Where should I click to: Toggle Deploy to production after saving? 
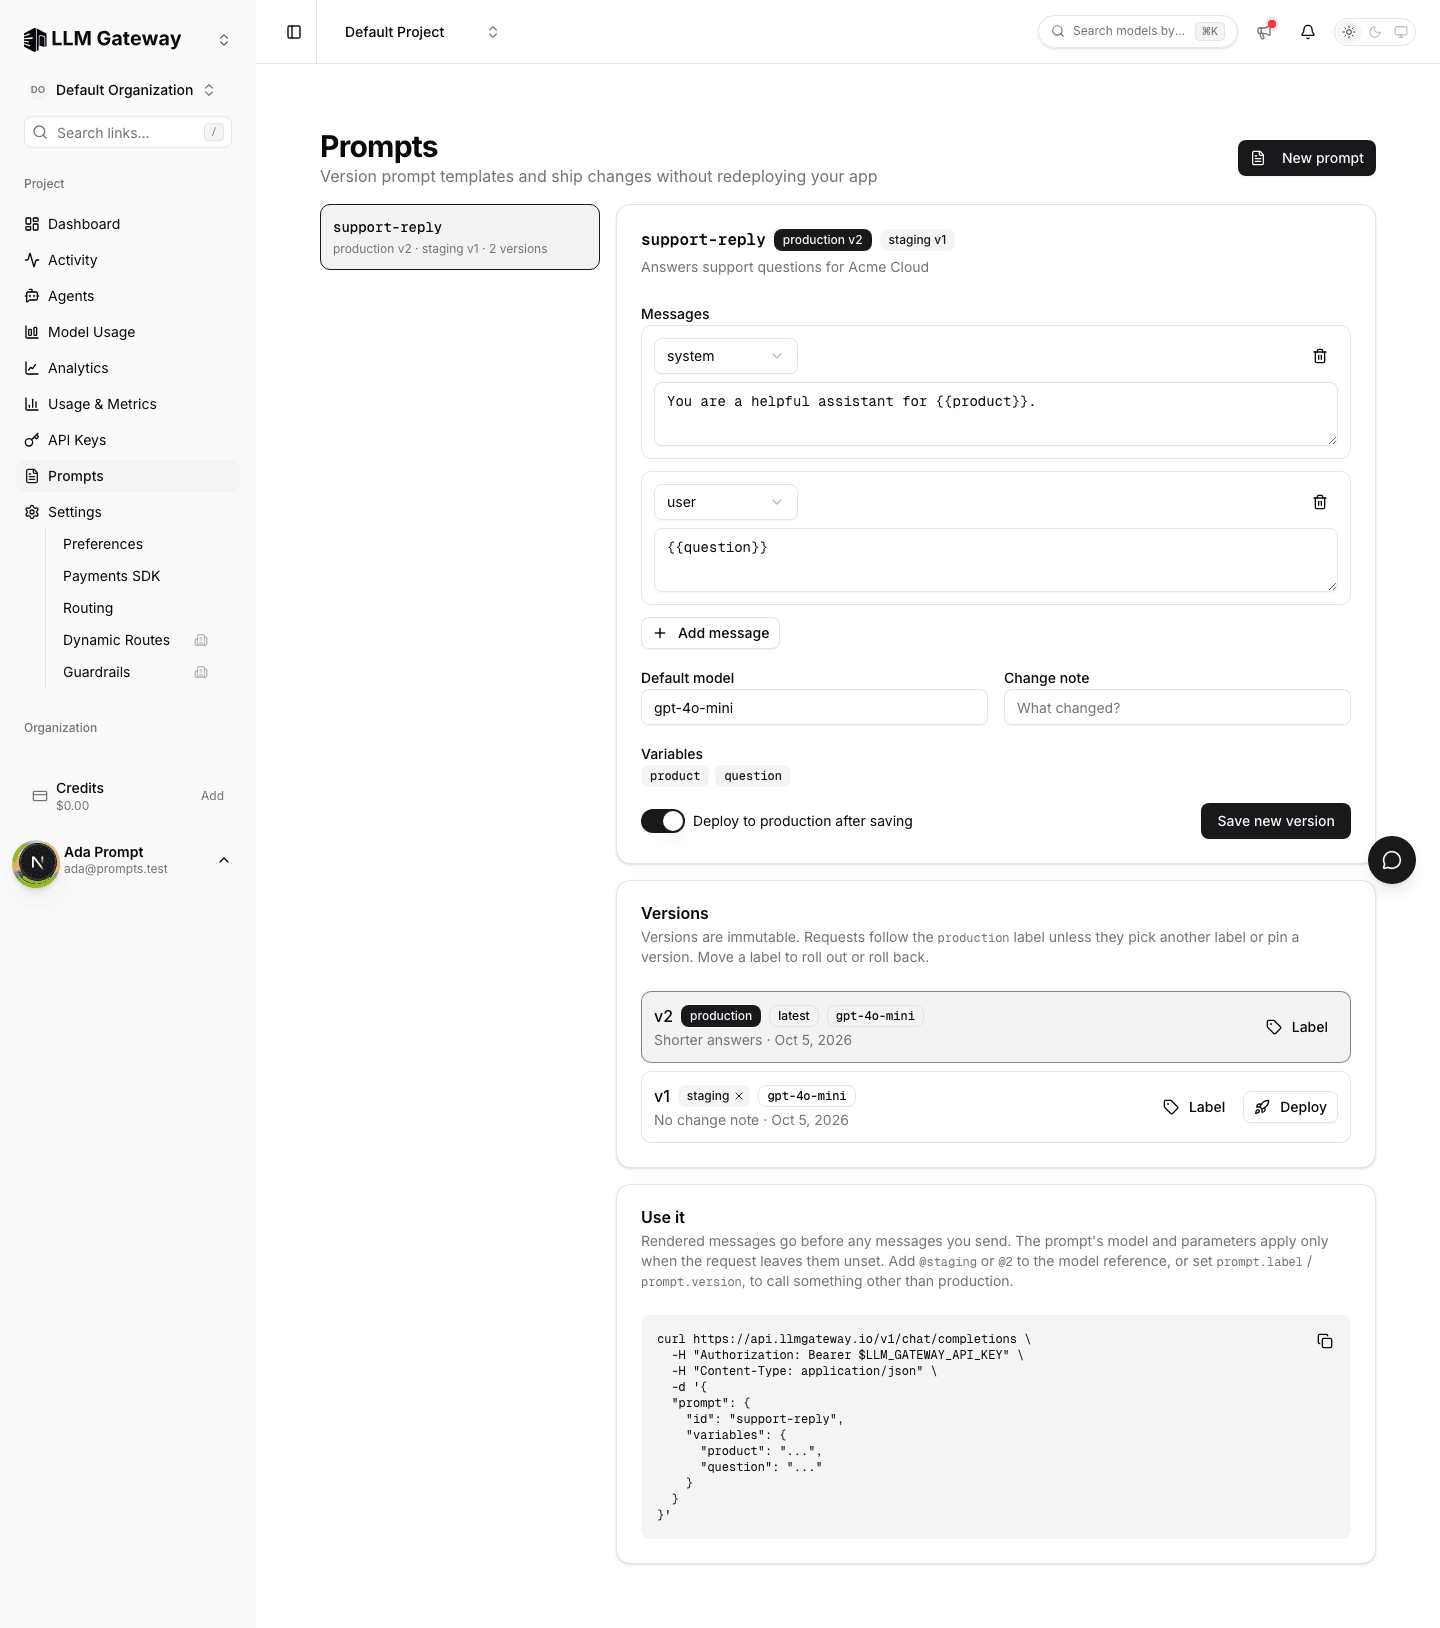pos(663,821)
